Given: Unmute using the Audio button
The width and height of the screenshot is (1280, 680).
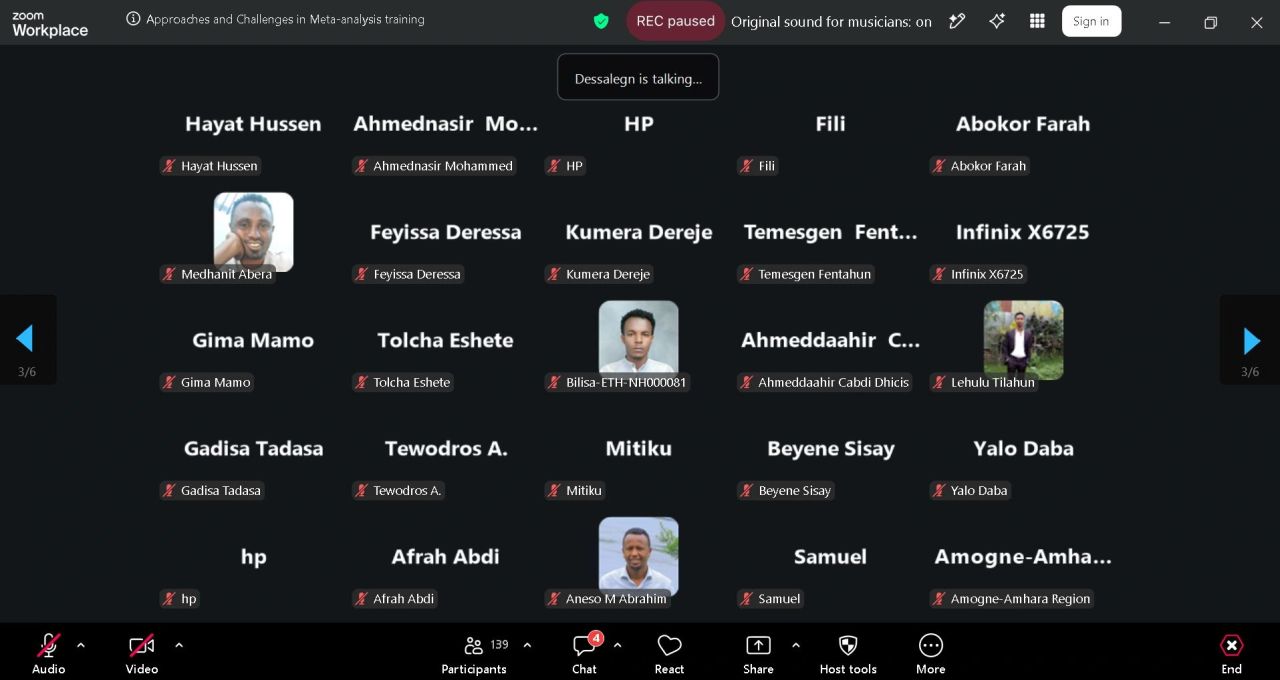Looking at the screenshot, I should (48, 654).
